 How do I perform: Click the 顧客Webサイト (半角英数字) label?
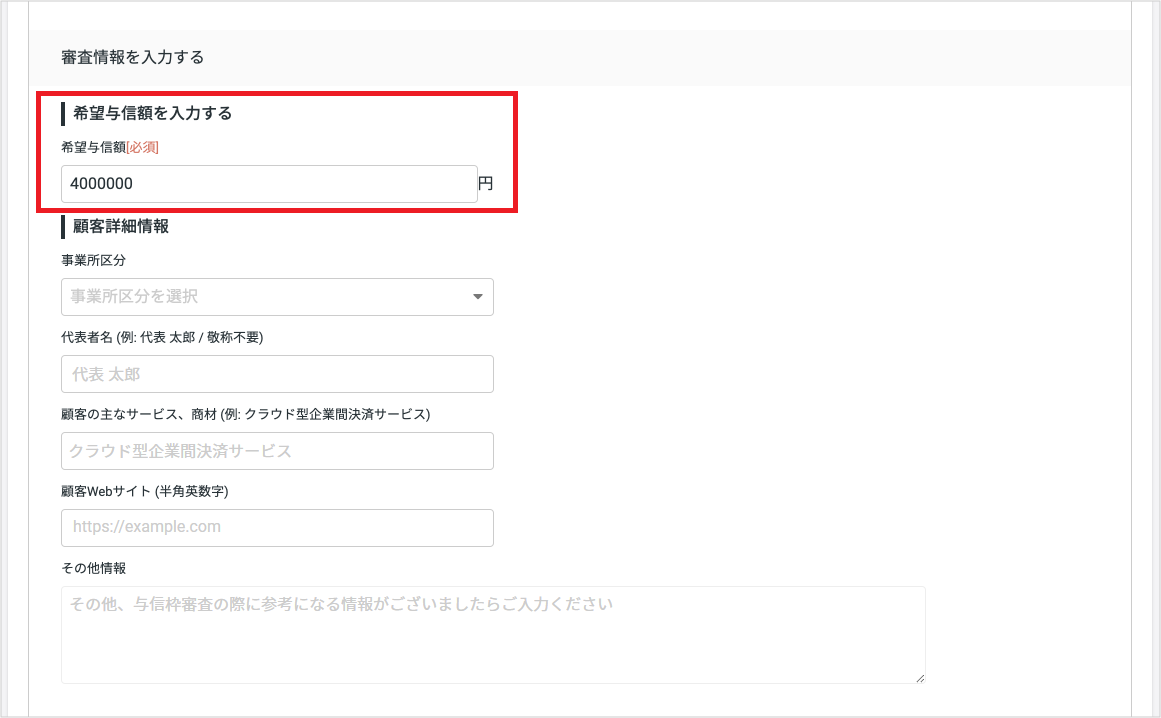(x=144, y=491)
